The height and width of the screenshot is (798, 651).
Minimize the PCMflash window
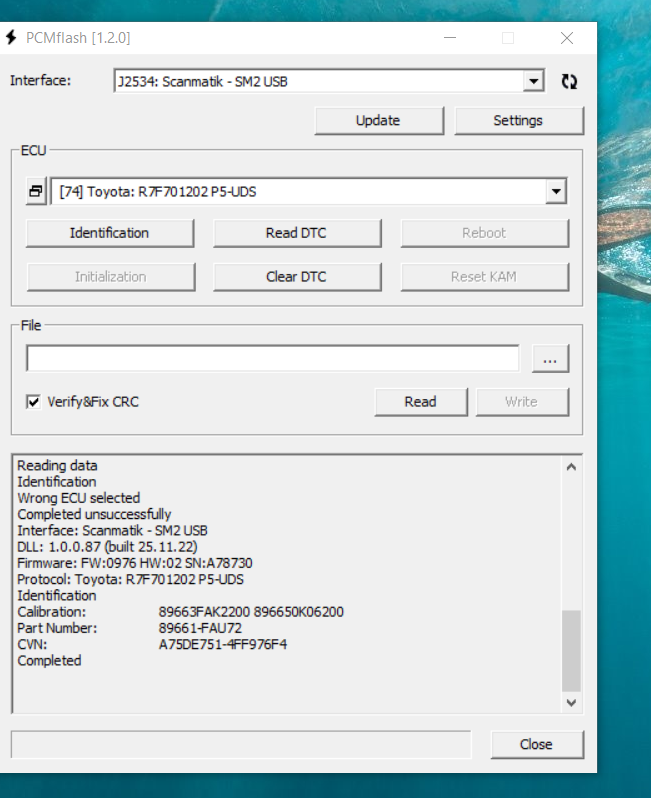pyautogui.click(x=450, y=38)
